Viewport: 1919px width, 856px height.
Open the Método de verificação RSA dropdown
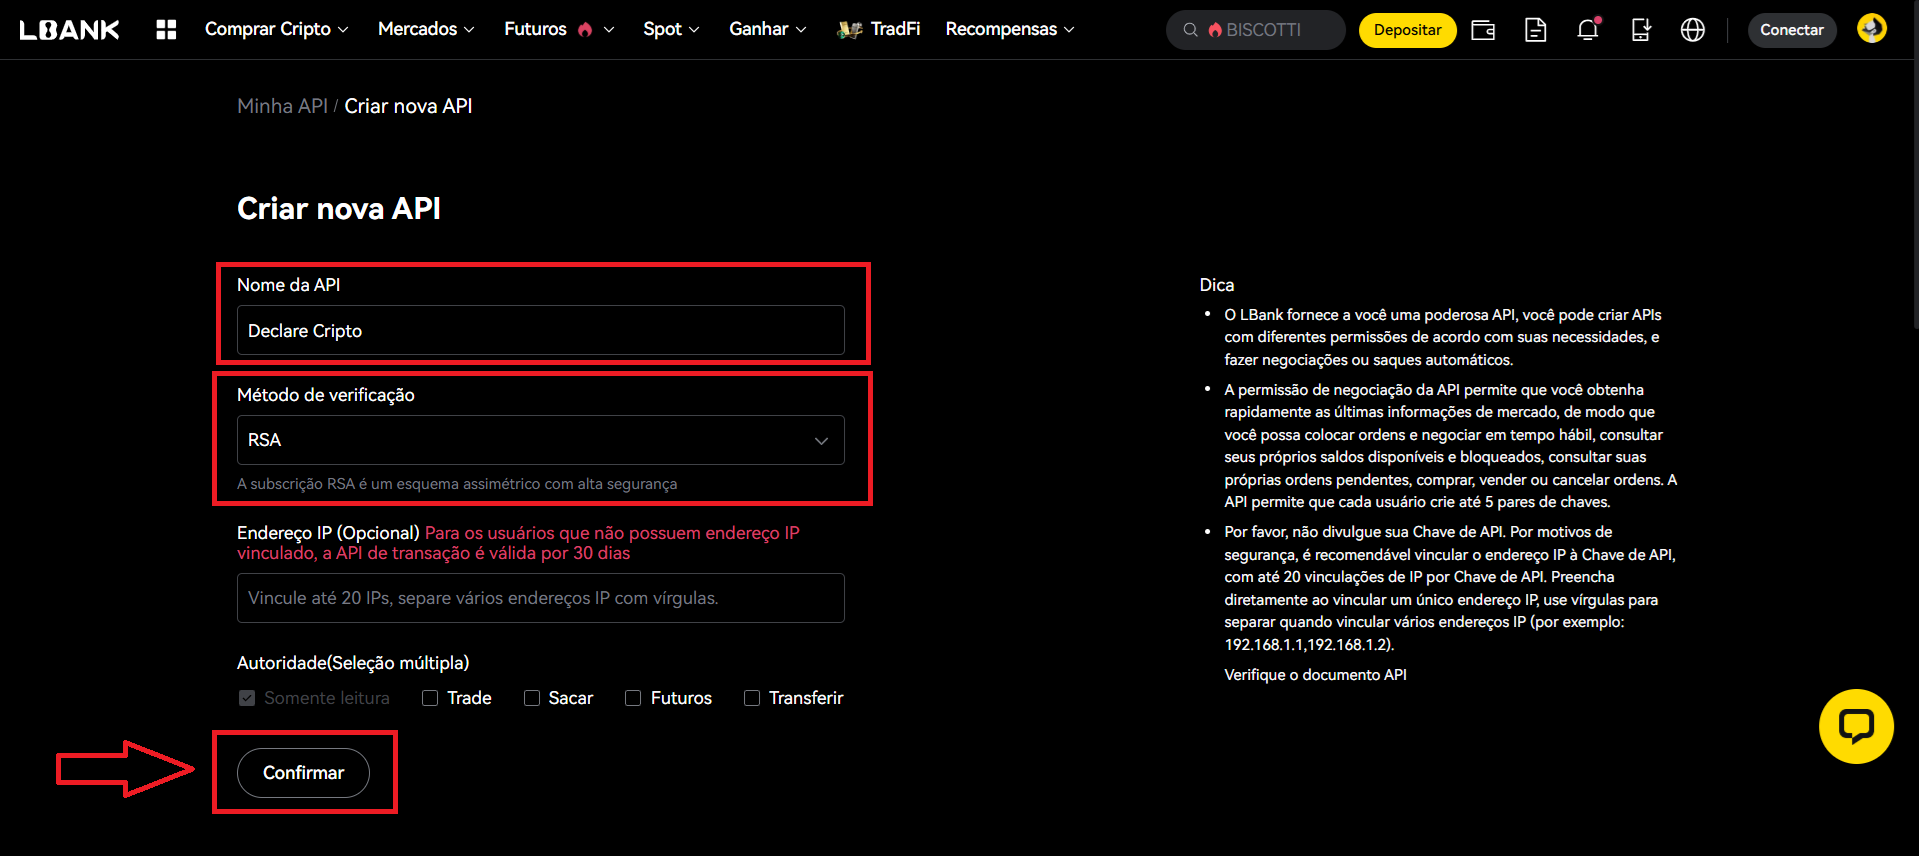(x=541, y=440)
